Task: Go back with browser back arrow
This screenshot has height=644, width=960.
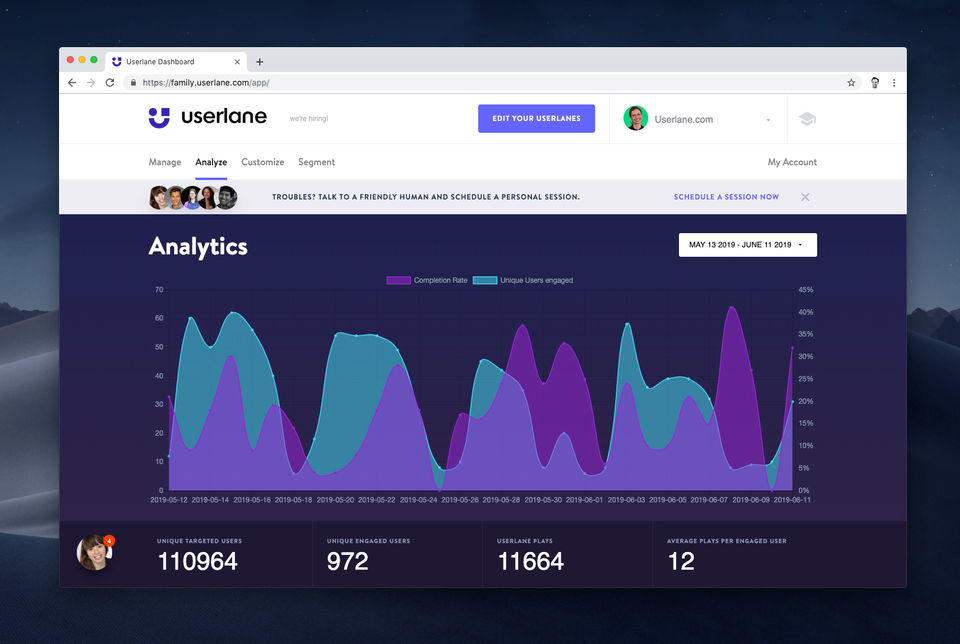Action: (72, 83)
